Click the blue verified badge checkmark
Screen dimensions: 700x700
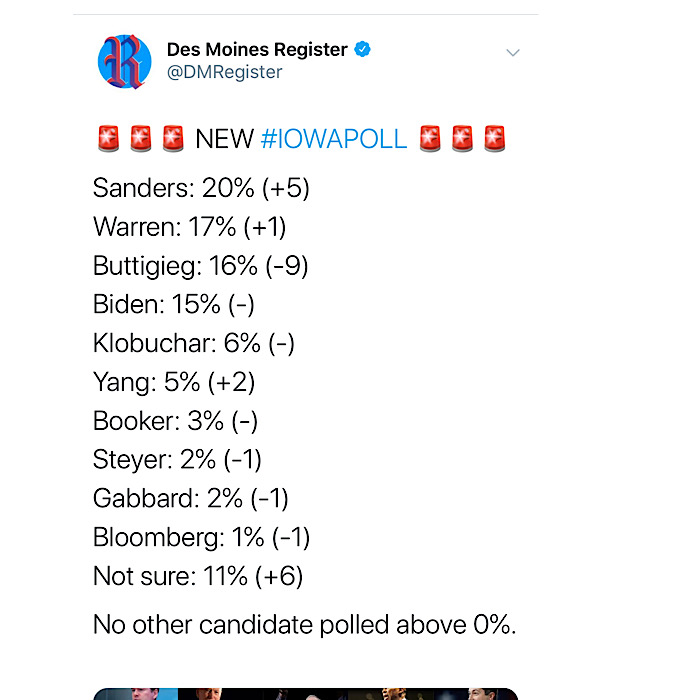coord(362,49)
